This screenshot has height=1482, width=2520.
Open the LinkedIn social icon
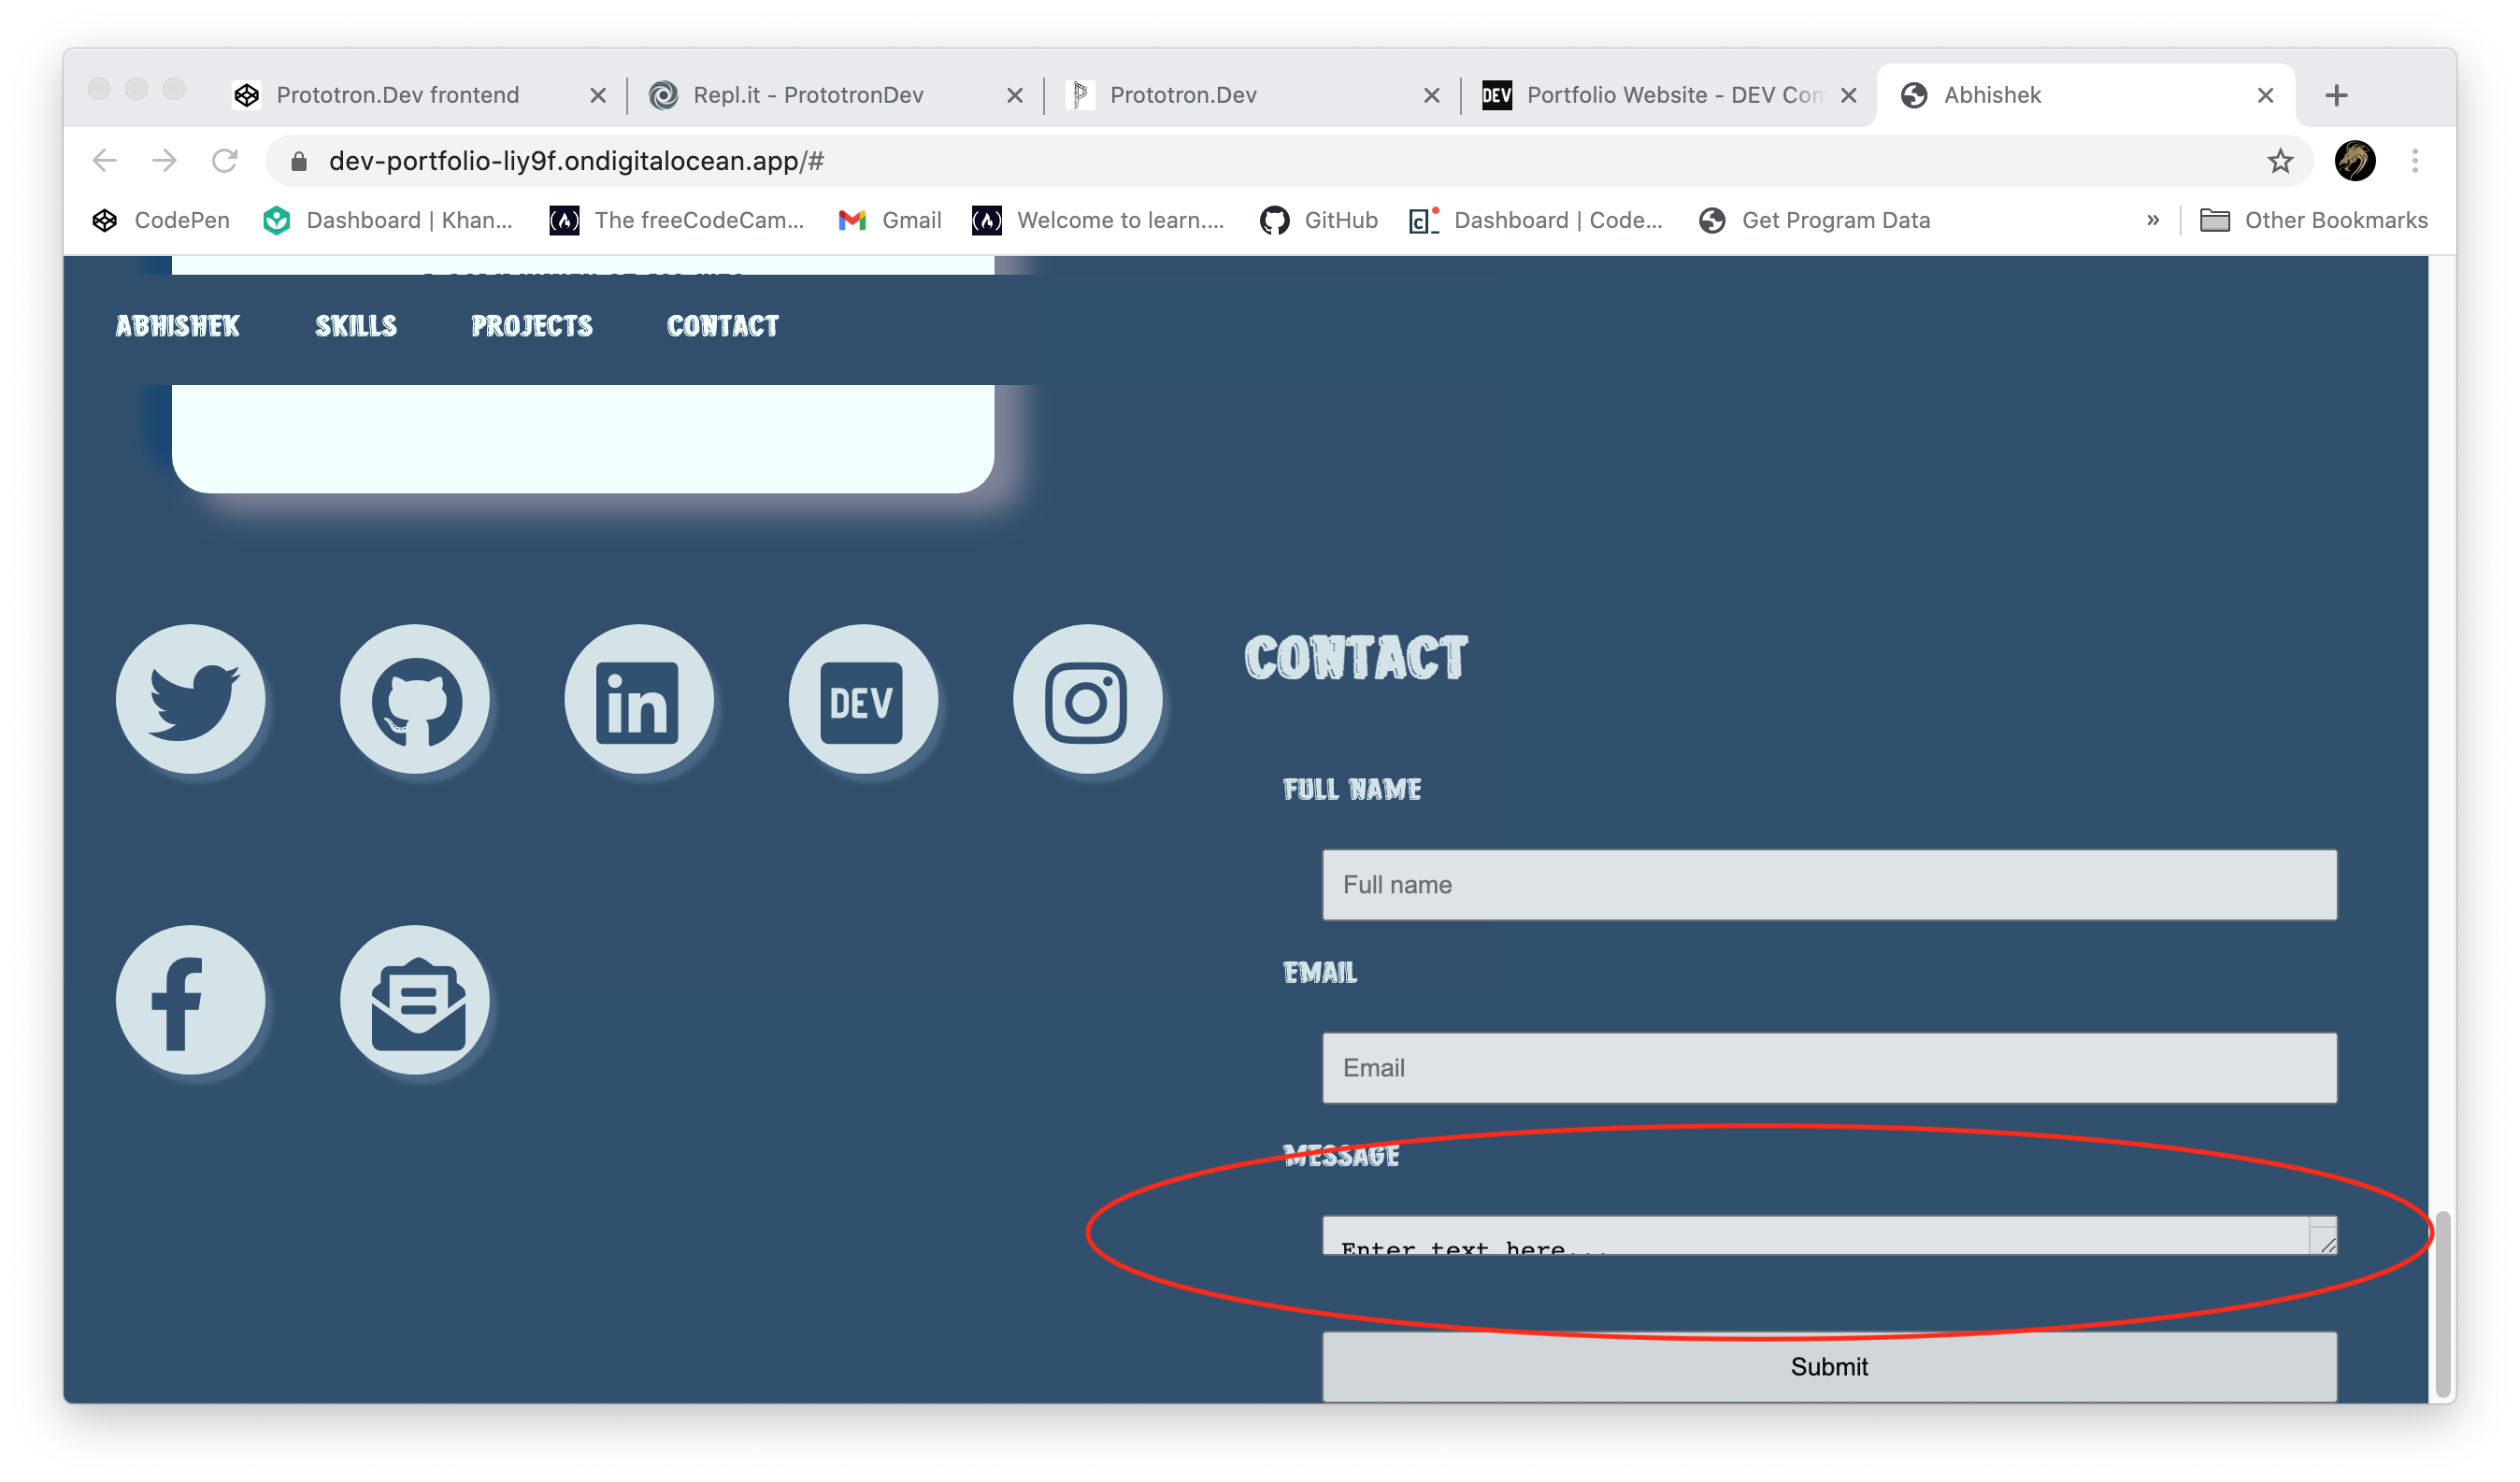(639, 699)
